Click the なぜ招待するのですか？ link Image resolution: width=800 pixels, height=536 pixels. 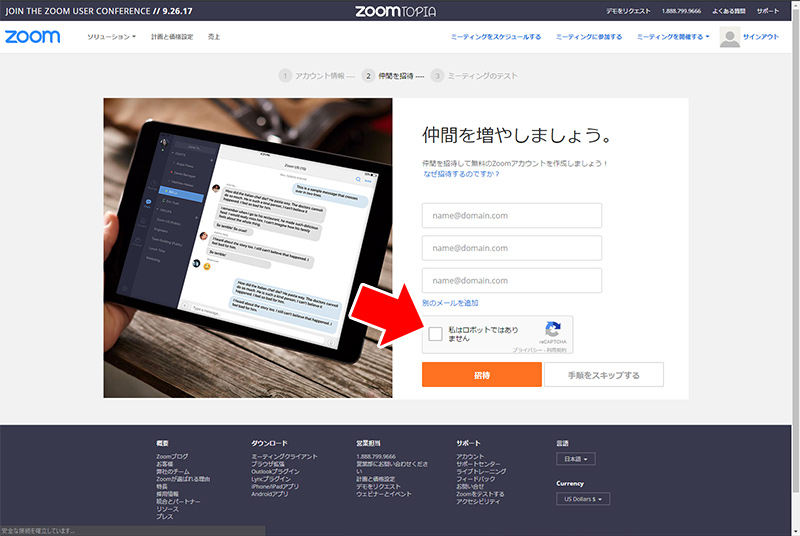click(462, 173)
